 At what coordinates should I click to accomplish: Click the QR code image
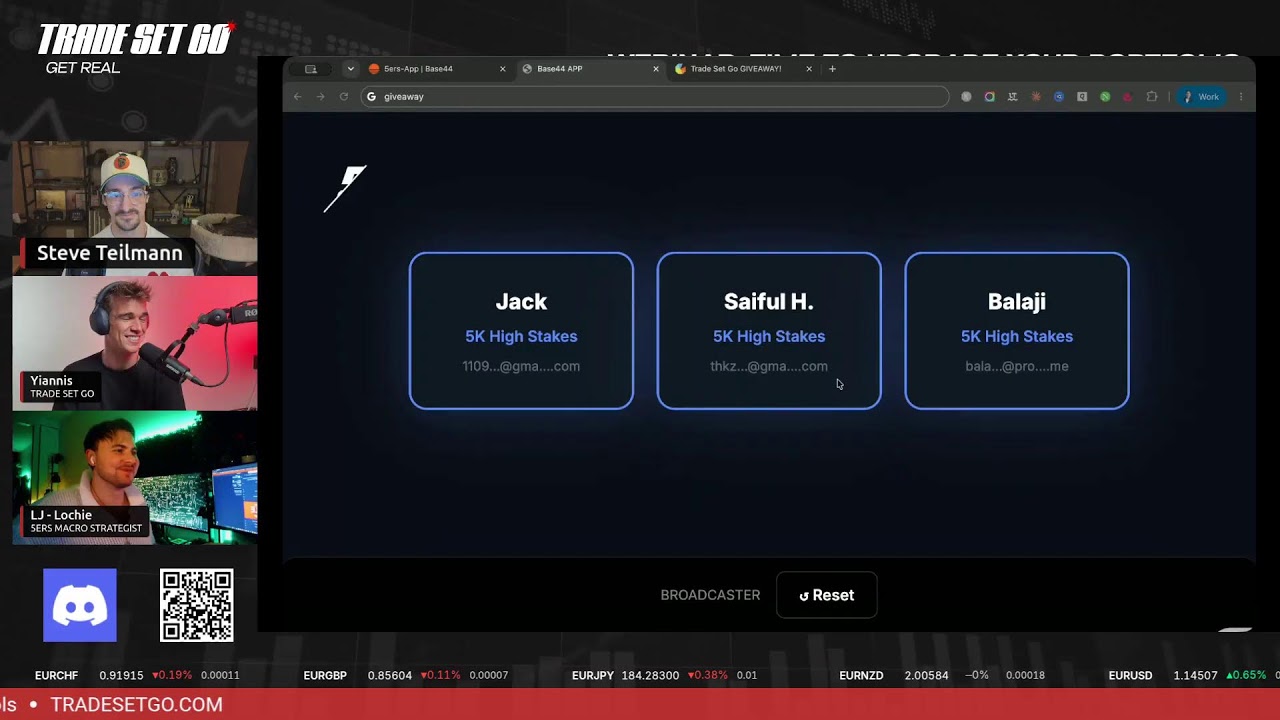(x=197, y=605)
